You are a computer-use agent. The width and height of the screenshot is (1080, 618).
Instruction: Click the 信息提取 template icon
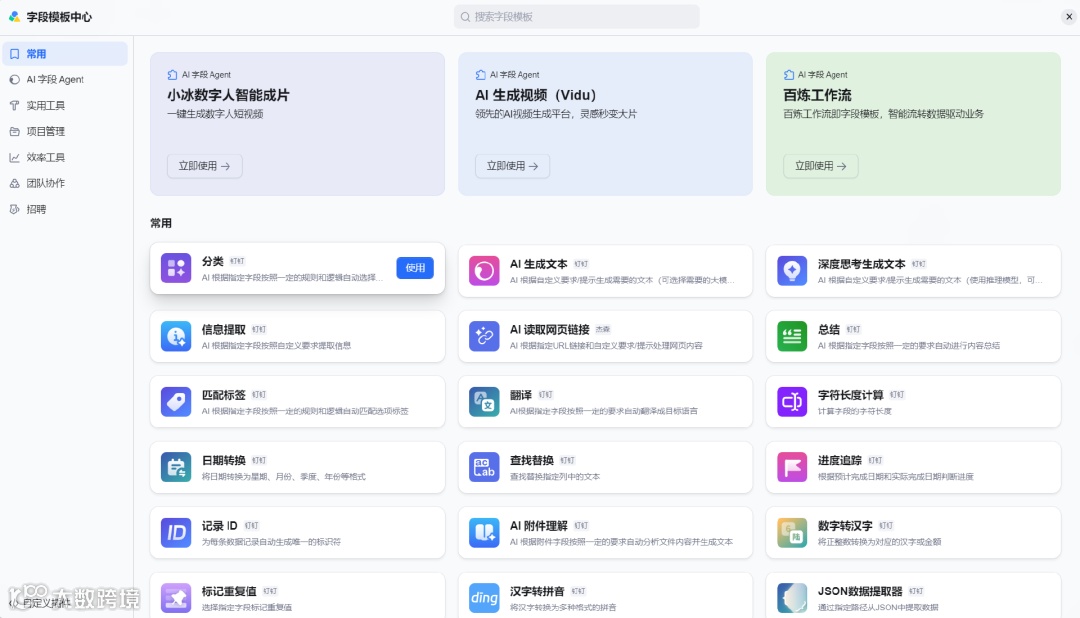[176, 336]
